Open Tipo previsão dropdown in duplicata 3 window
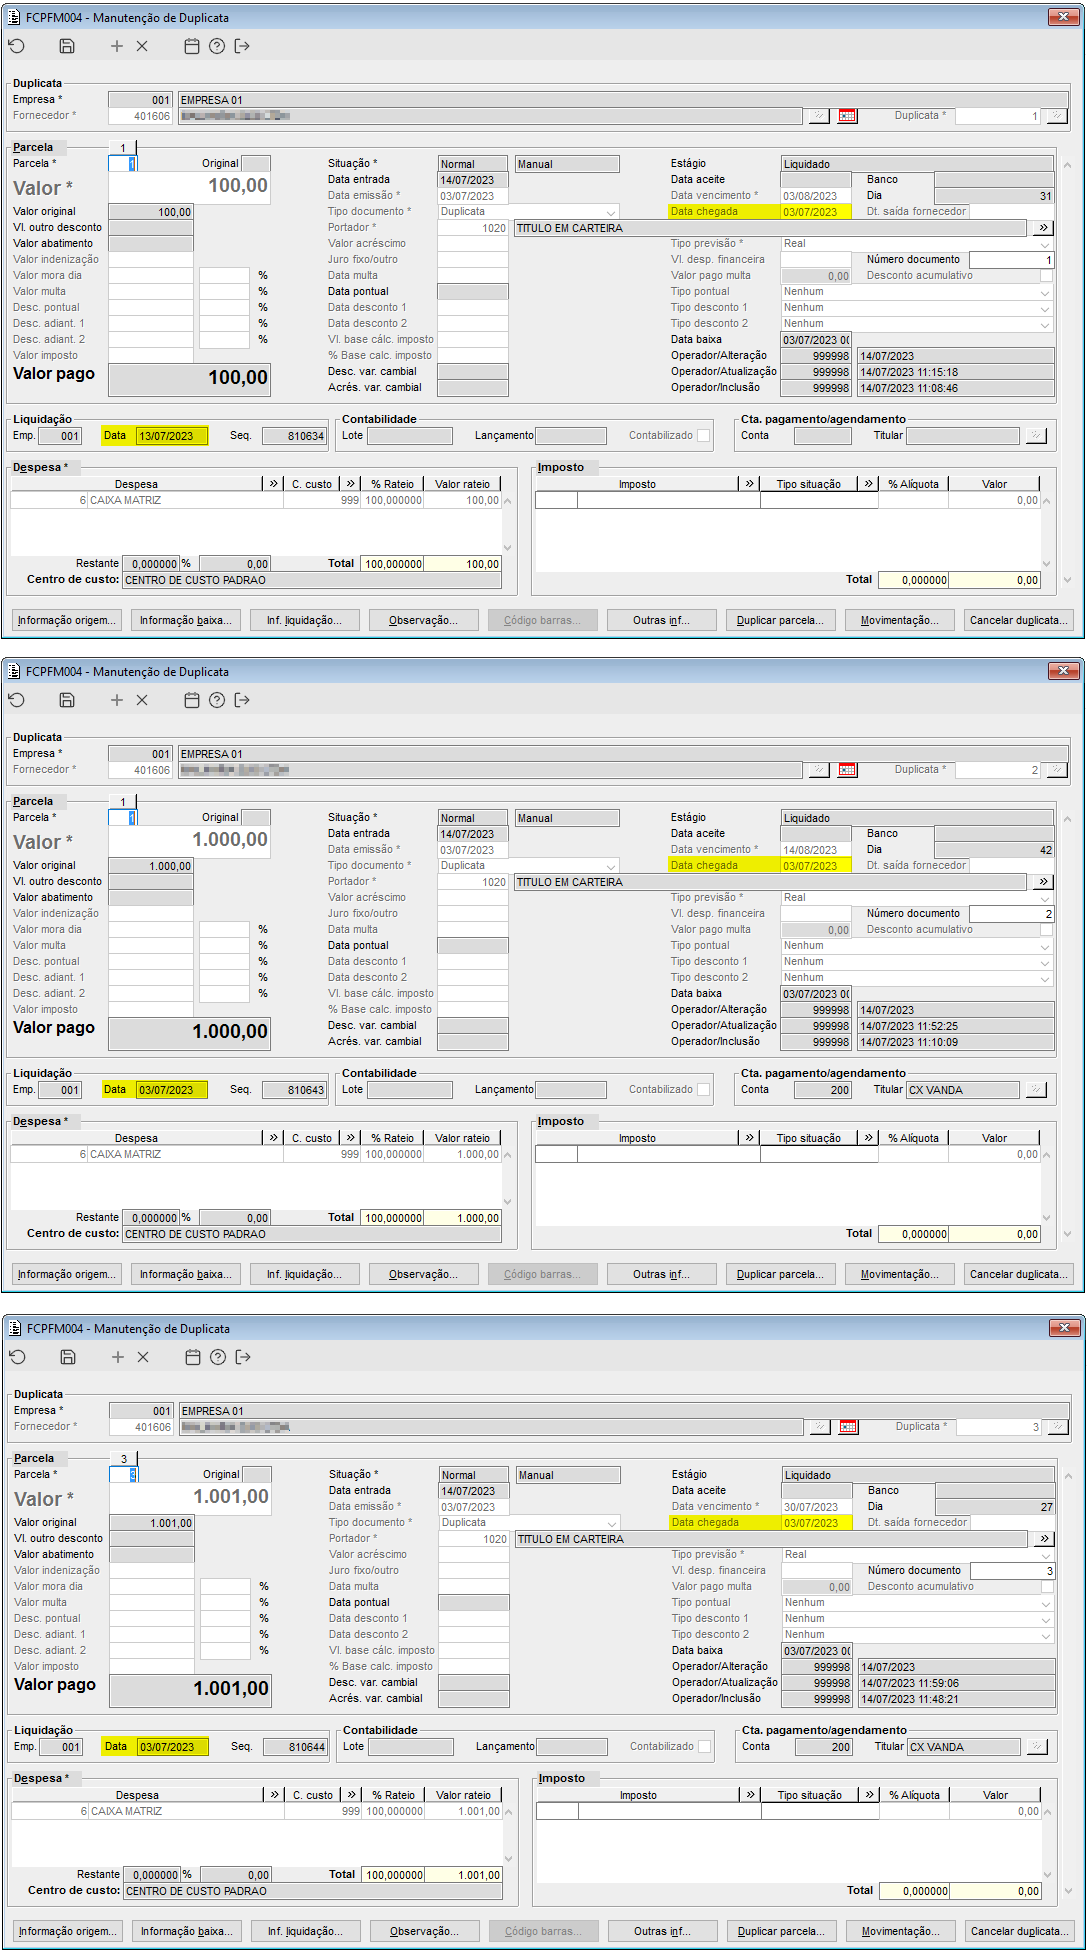 pyautogui.click(x=1046, y=1555)
